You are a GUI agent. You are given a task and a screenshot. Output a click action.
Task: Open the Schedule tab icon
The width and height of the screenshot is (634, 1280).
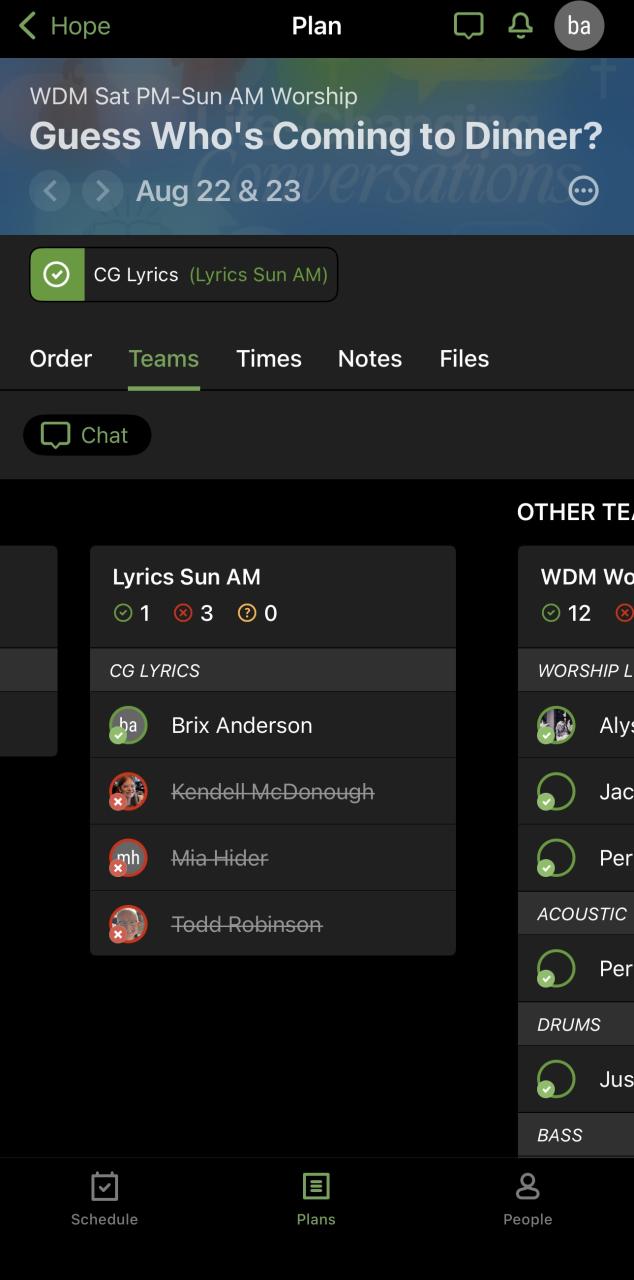tap(105, 1187)
